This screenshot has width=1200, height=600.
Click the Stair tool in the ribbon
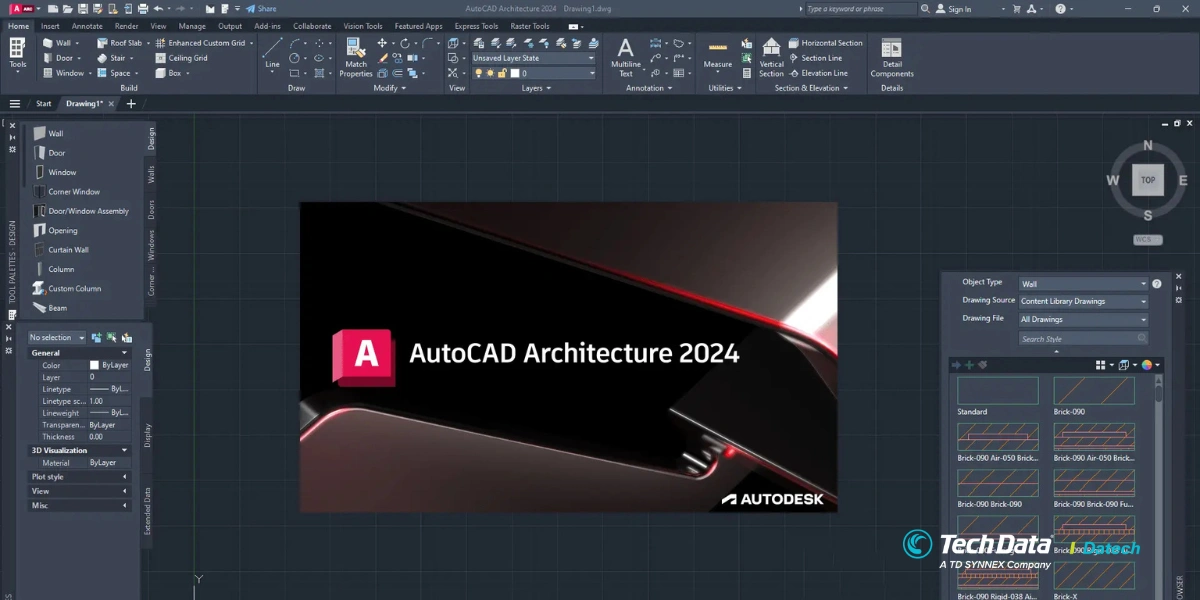[x=112, y=58]
